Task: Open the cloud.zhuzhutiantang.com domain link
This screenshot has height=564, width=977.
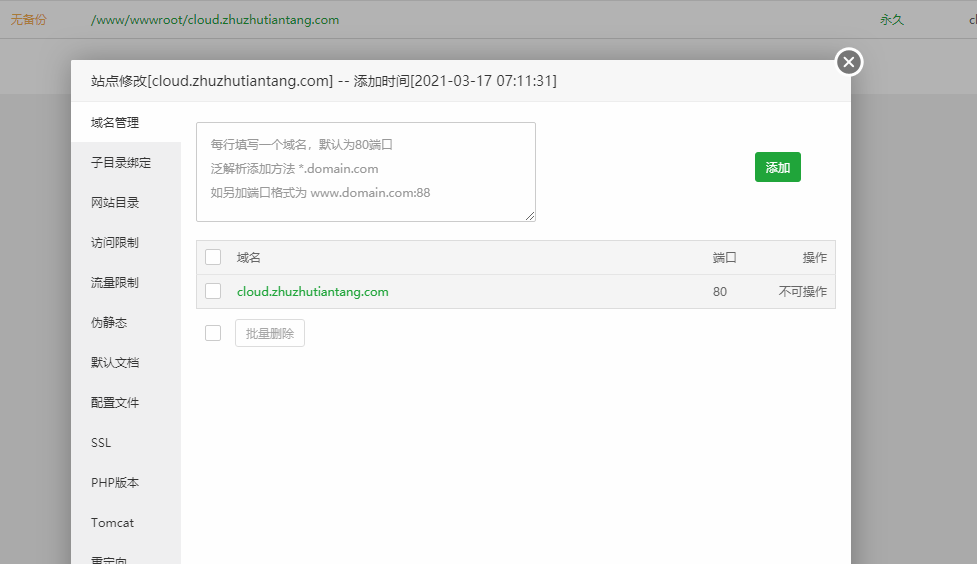Action: pos(313,292)
